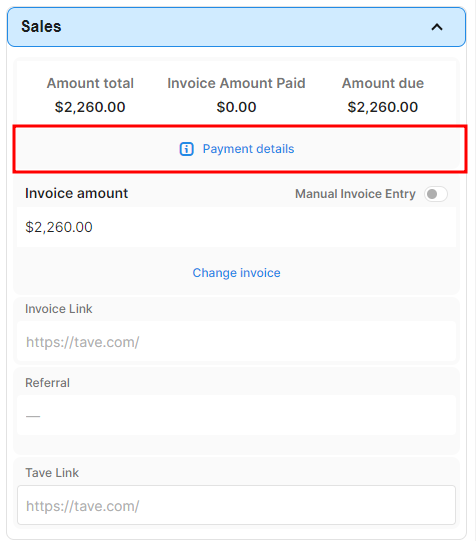Focus the Invoice Link input field
Viewport: 476px width, 541px height.
pyautogui.click(x=237, y=342)
